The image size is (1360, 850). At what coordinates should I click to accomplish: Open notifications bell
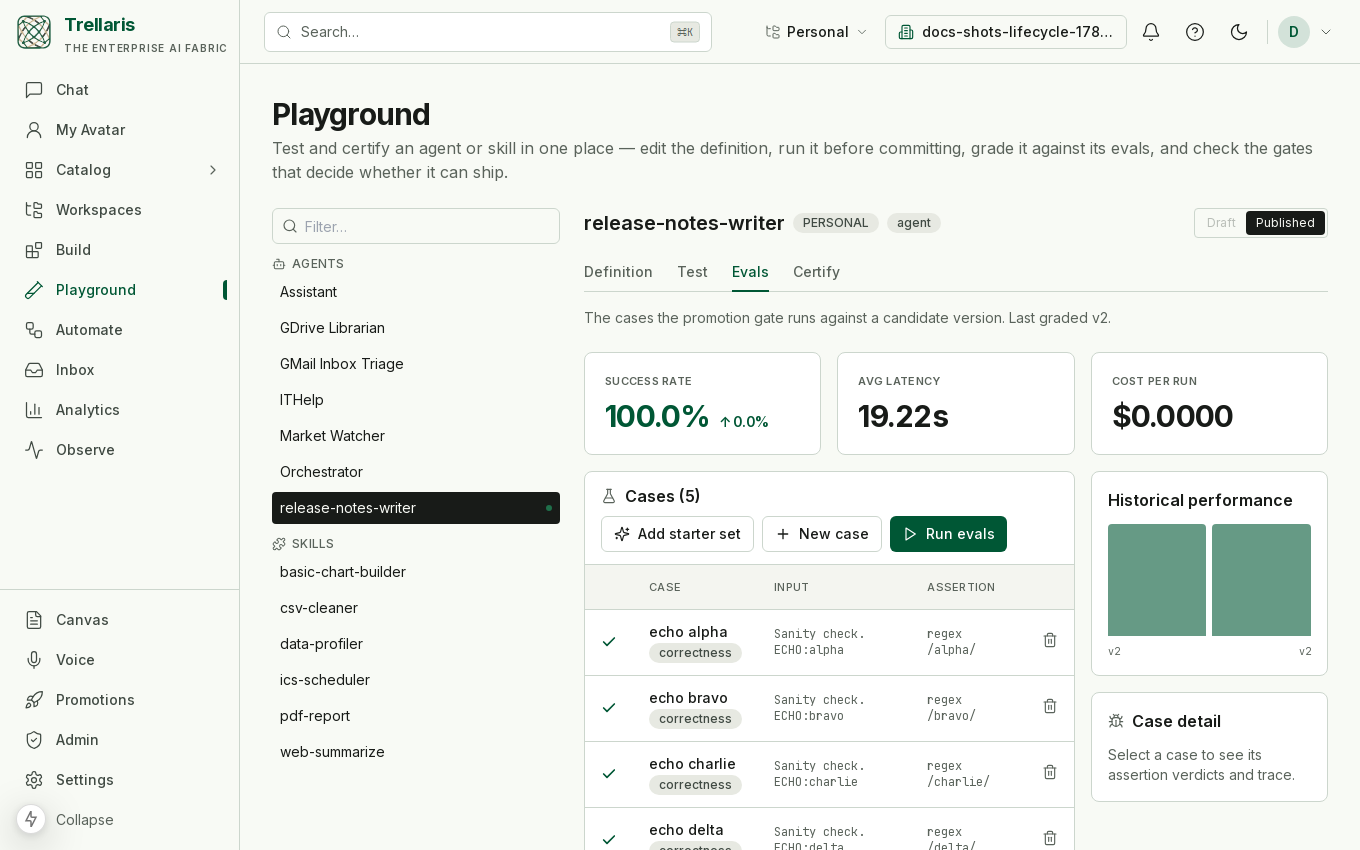coord(1151,32)
